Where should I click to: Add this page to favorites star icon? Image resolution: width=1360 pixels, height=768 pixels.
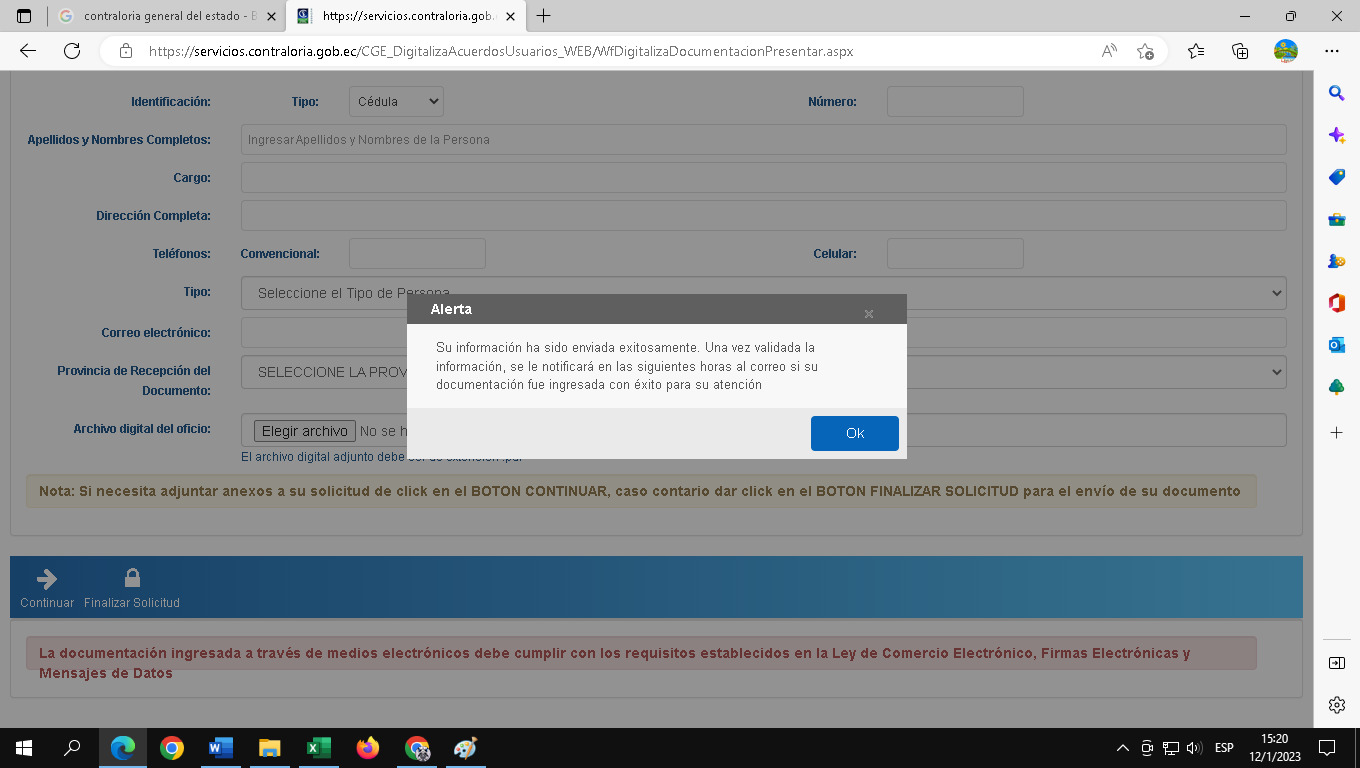pos(1145,51)
